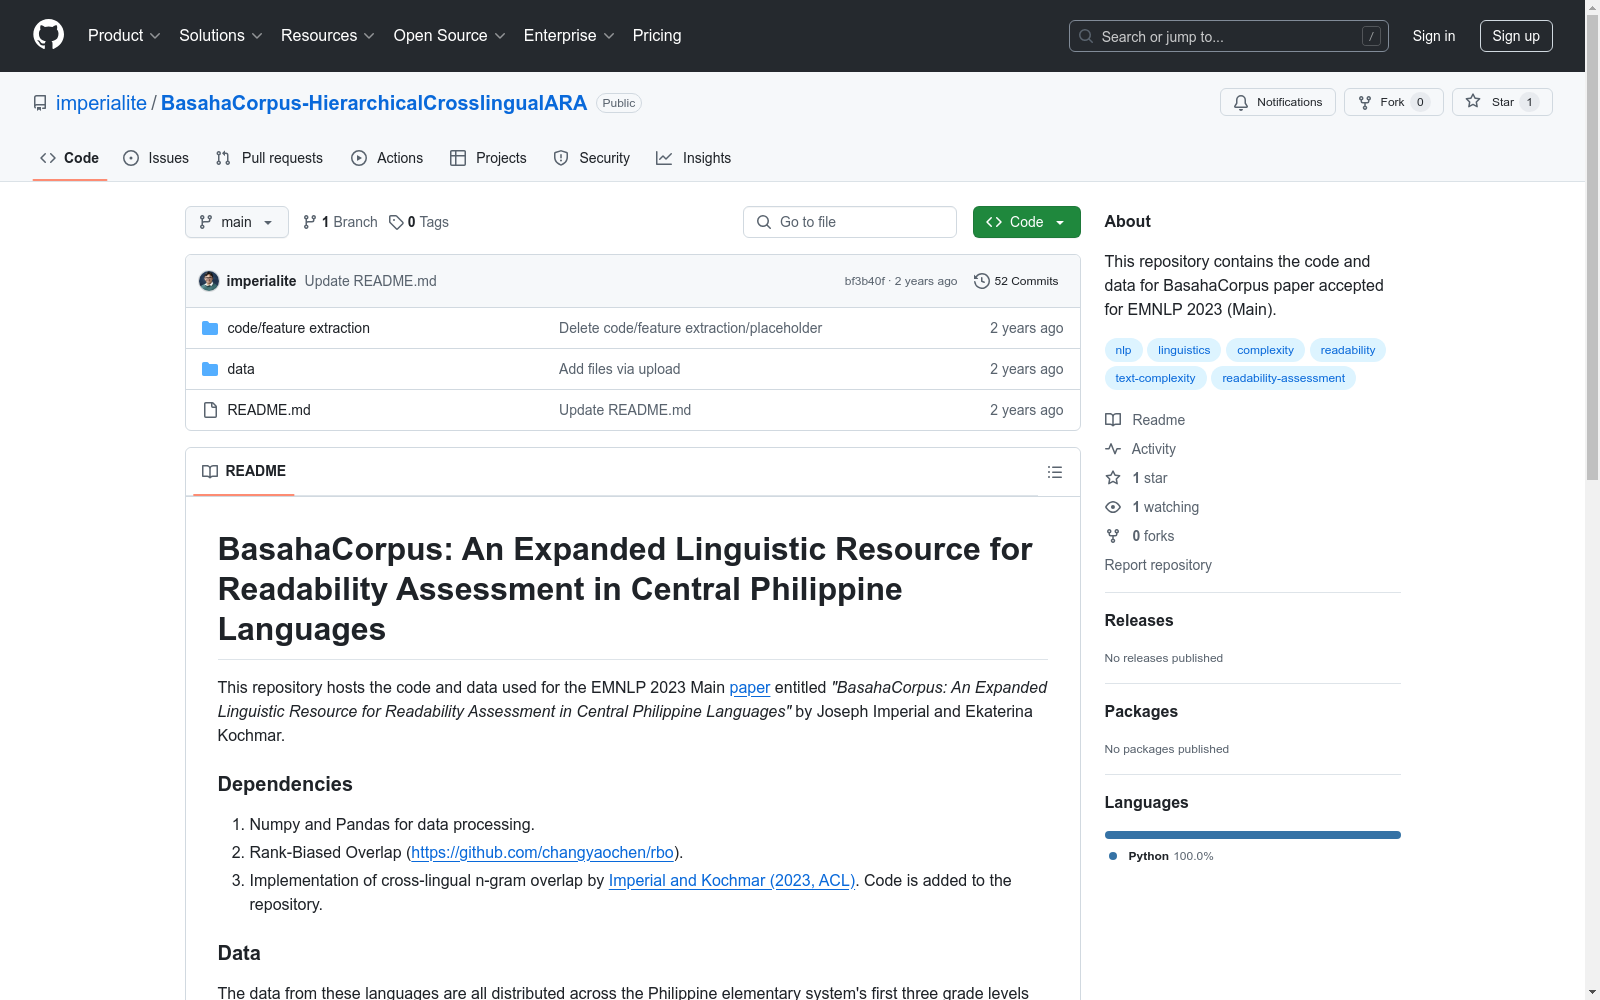Click the eye icon beside 1 watching
1600x1000 pixels.
pyautogui.click(x=1113, y=507)
